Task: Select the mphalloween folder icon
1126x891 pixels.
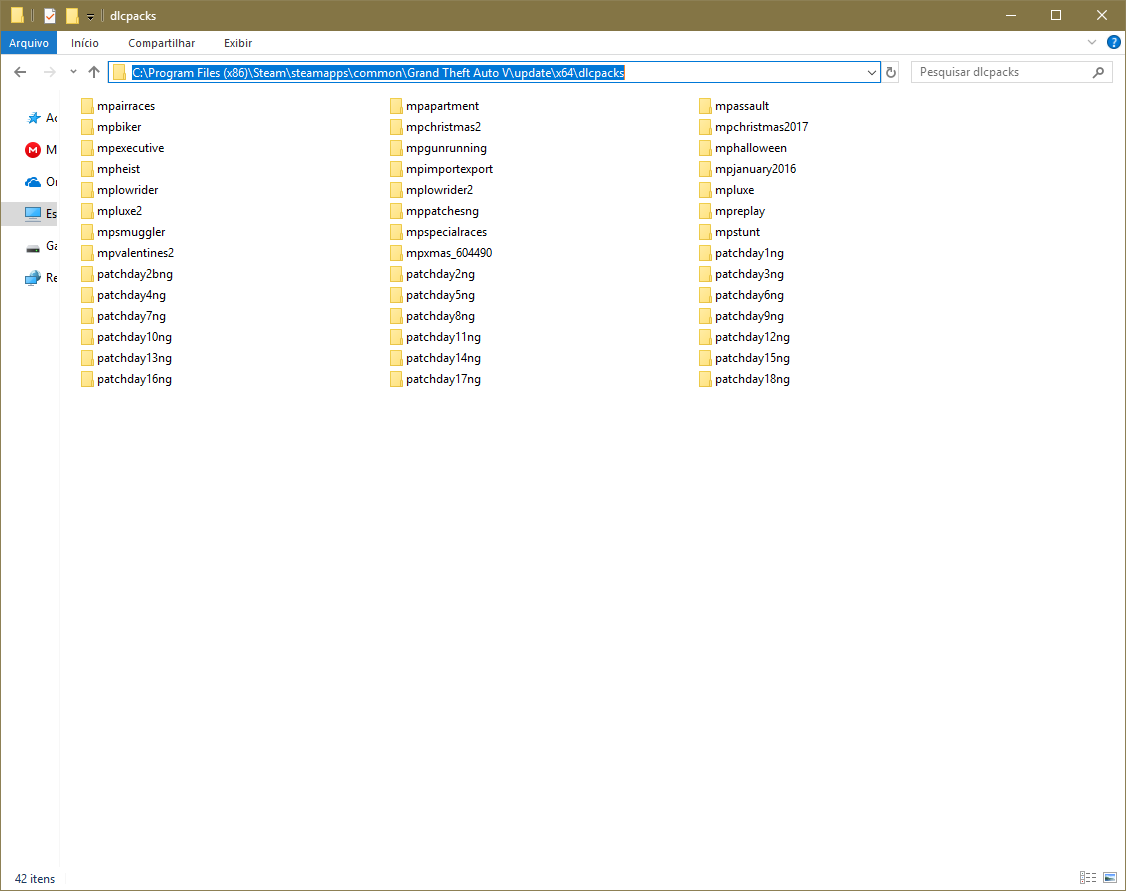Action: point(704,148)
